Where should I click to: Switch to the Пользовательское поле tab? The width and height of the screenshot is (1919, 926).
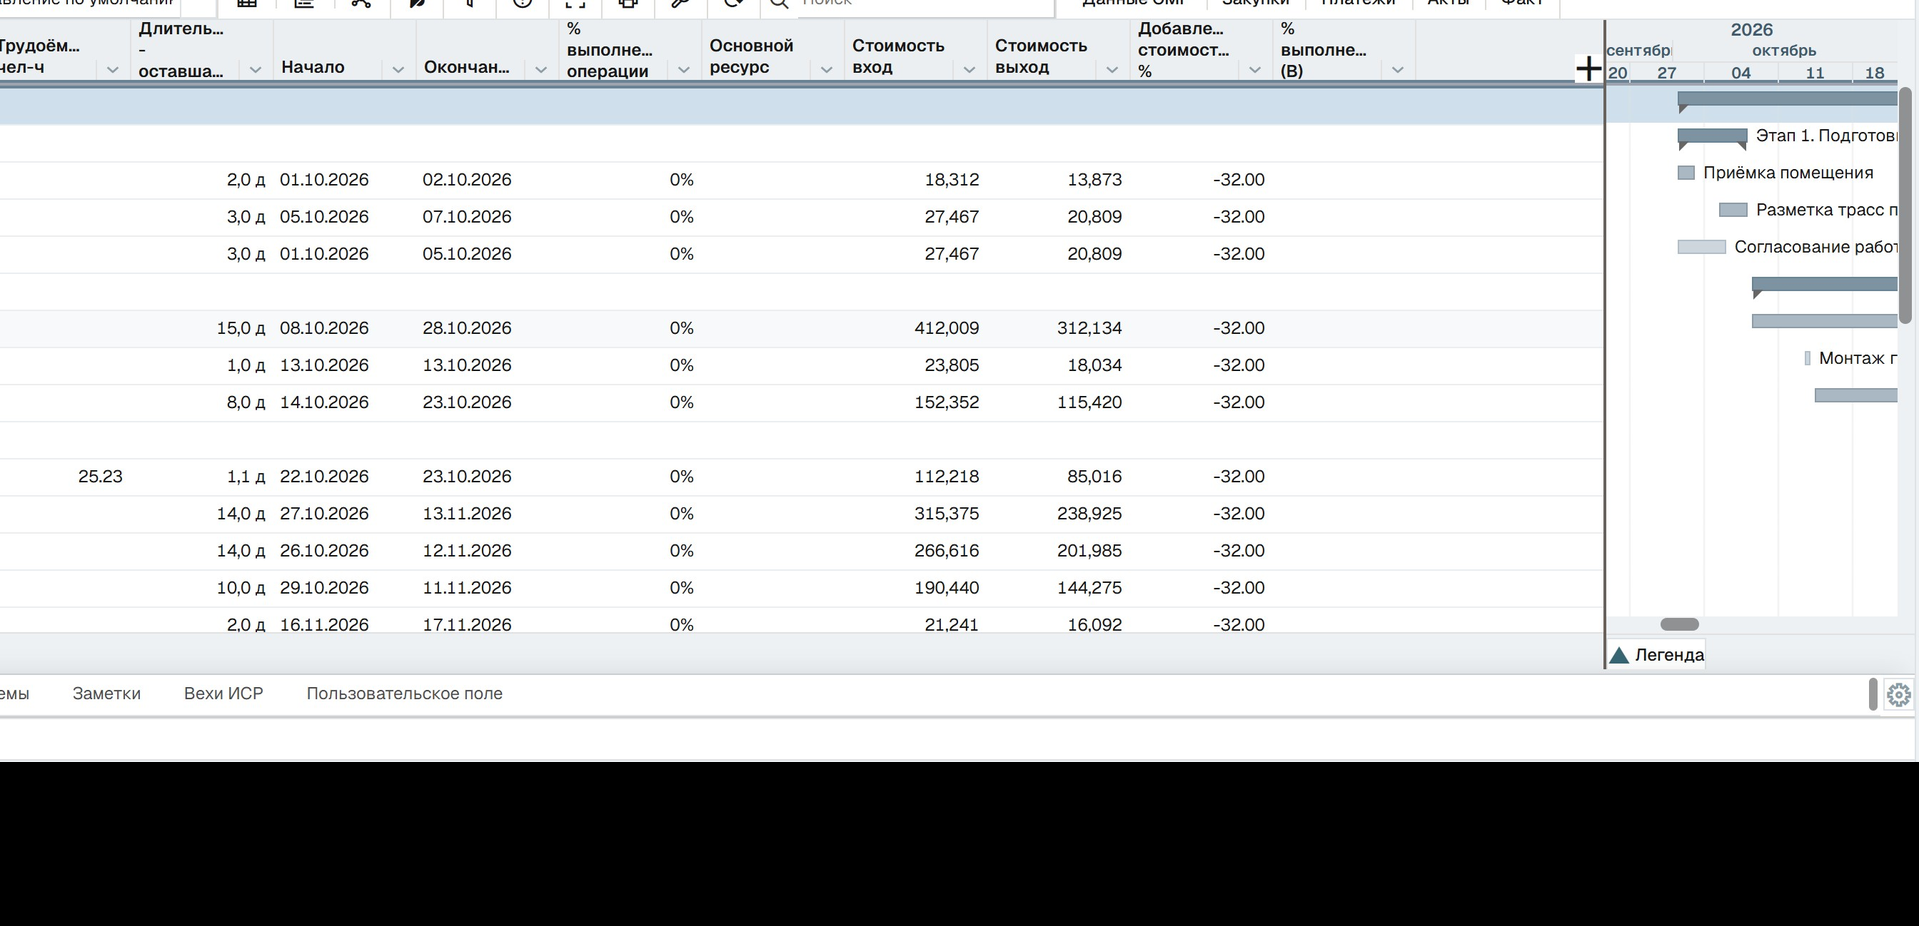tap(404, 693)
